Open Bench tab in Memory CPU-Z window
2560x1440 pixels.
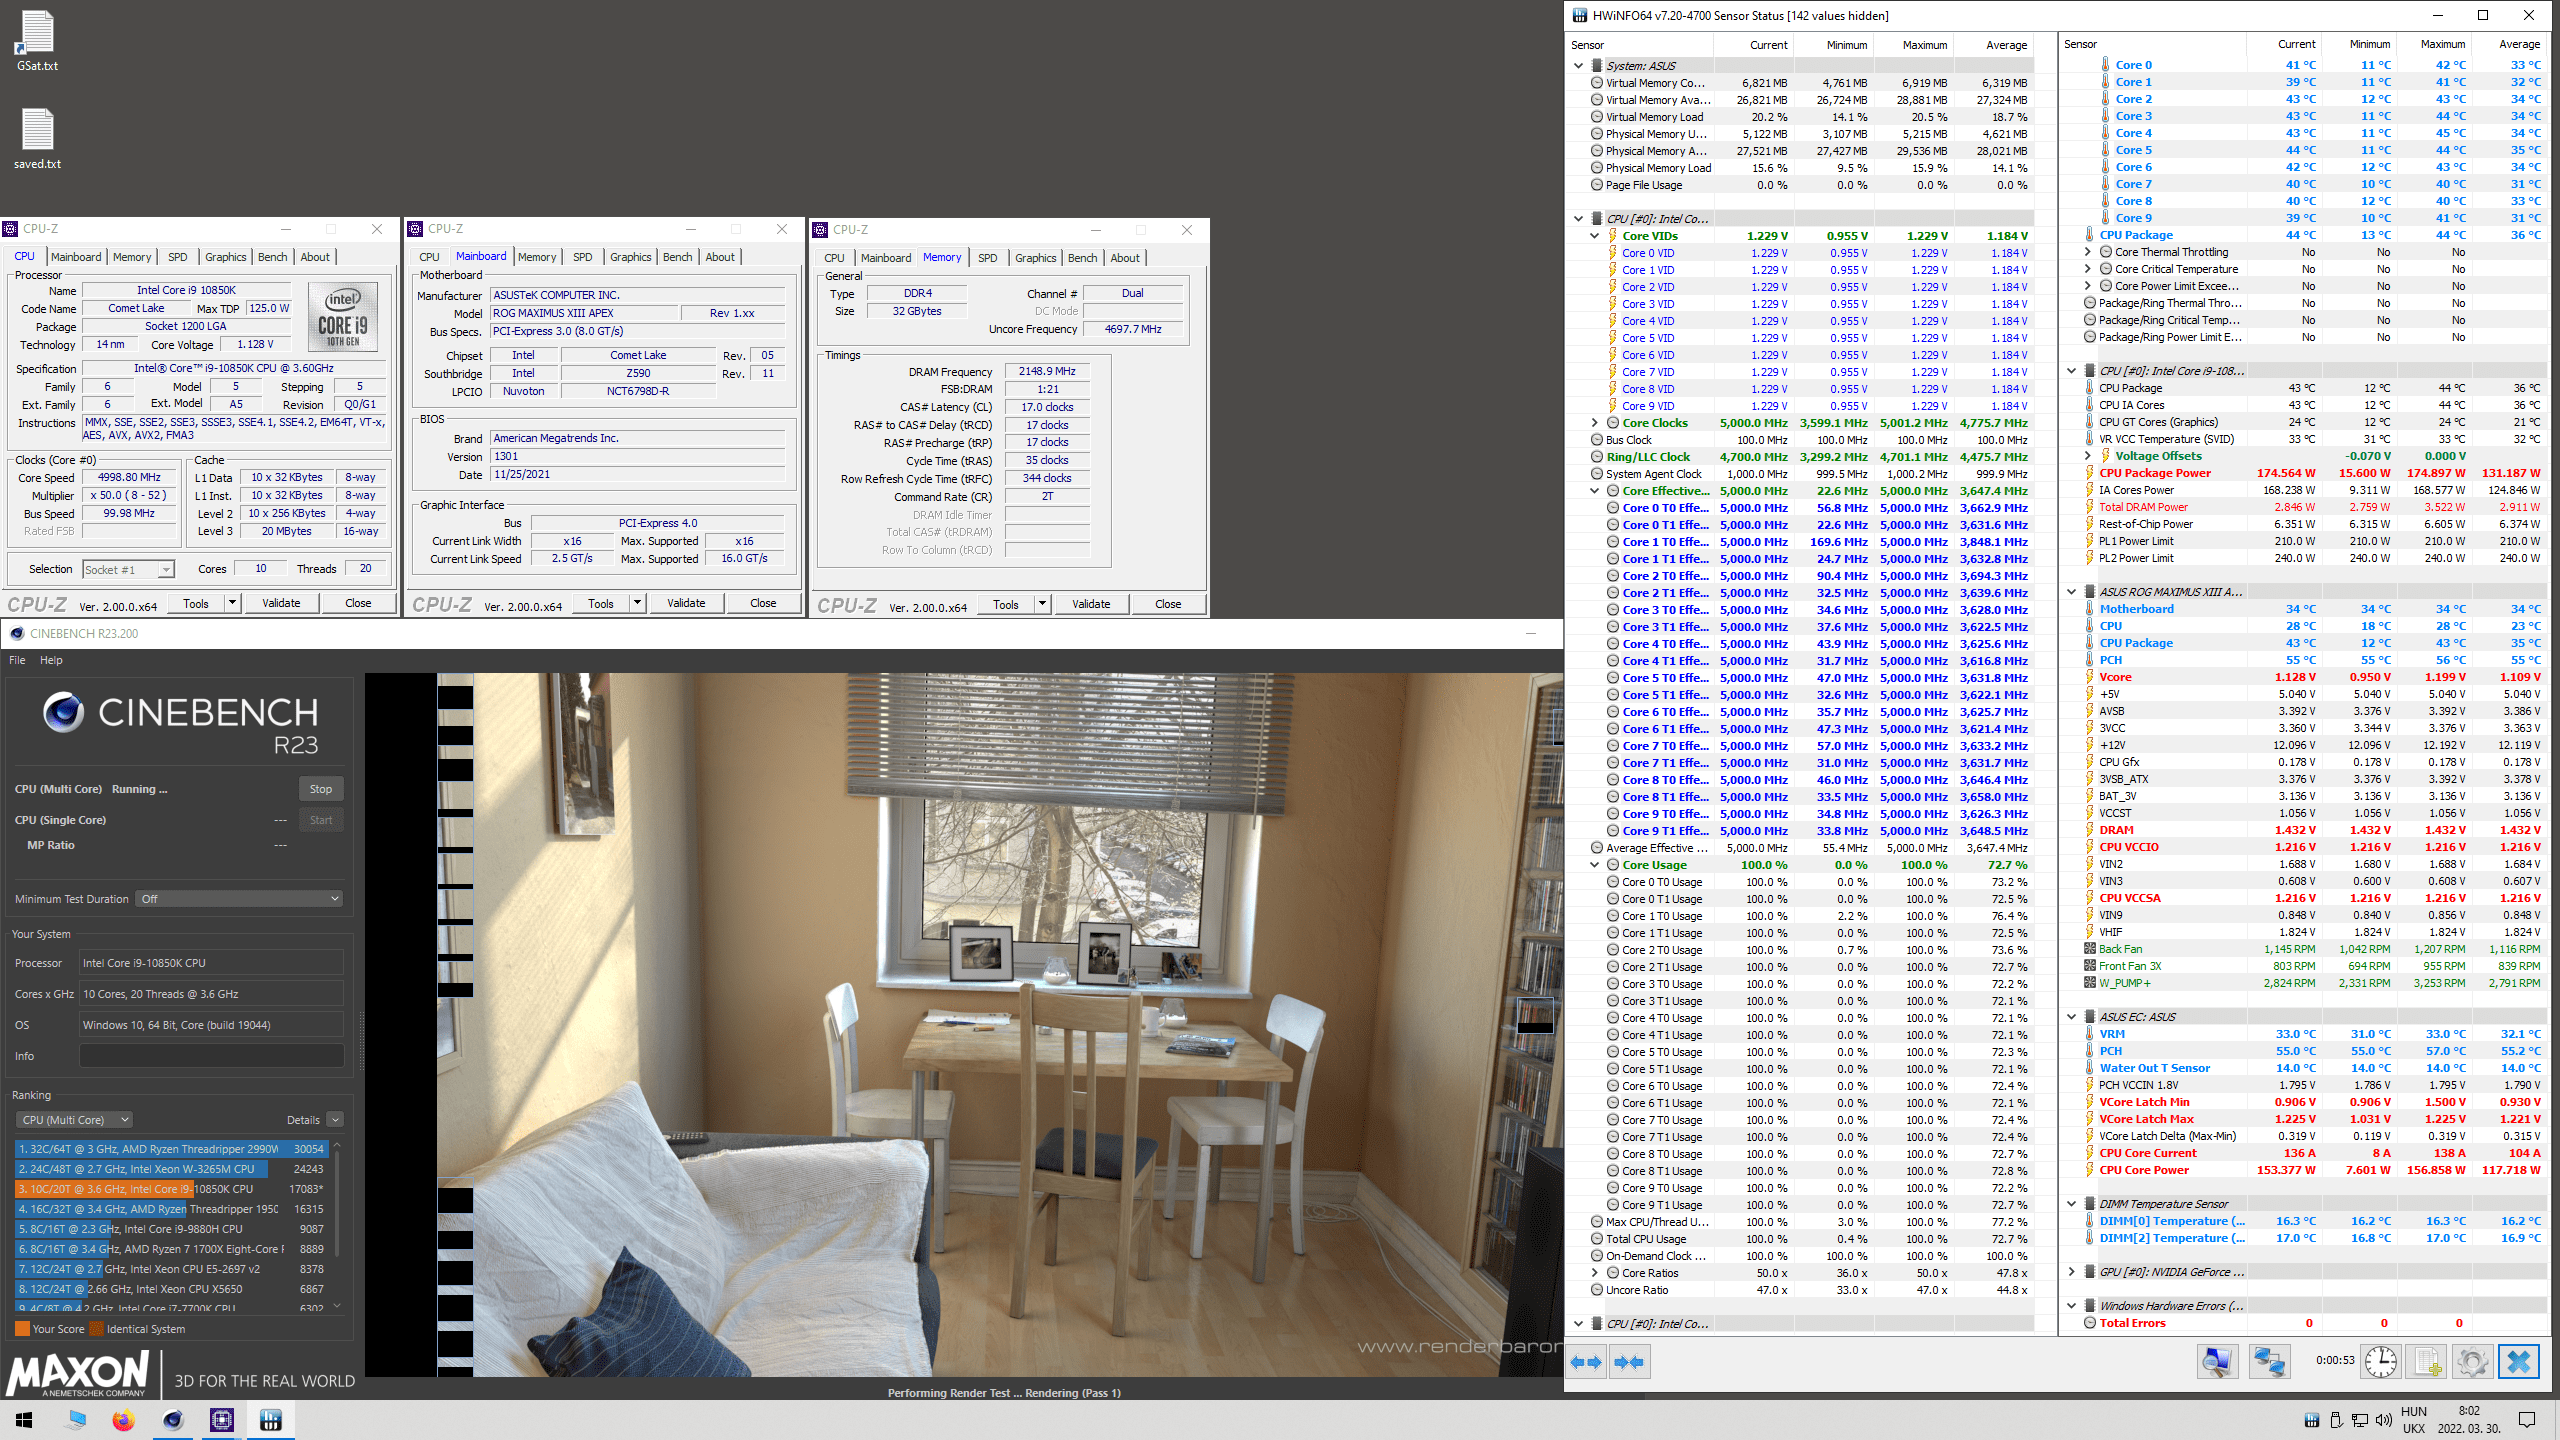click(x=1083, y=258)
